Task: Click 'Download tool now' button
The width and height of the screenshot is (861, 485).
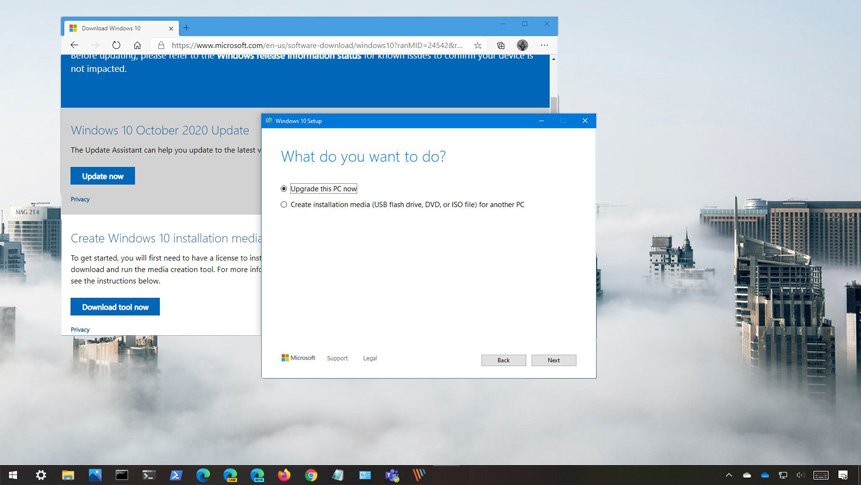Action: coord(115,307)
